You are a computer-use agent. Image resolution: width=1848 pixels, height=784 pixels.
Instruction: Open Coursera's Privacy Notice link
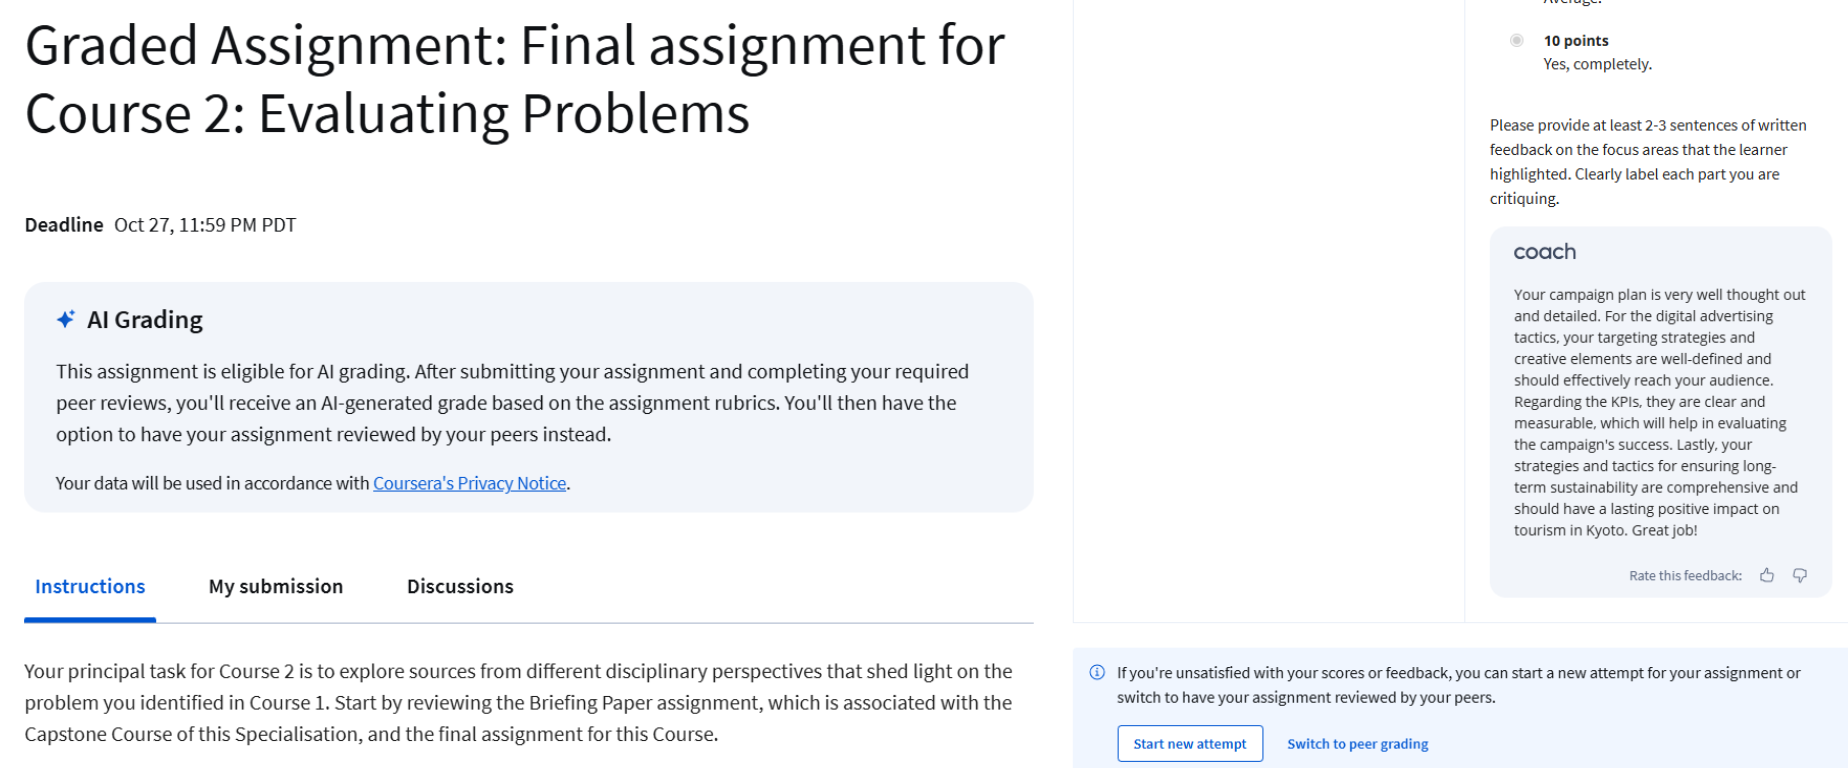pyautogui.click(x=470, y=483)
